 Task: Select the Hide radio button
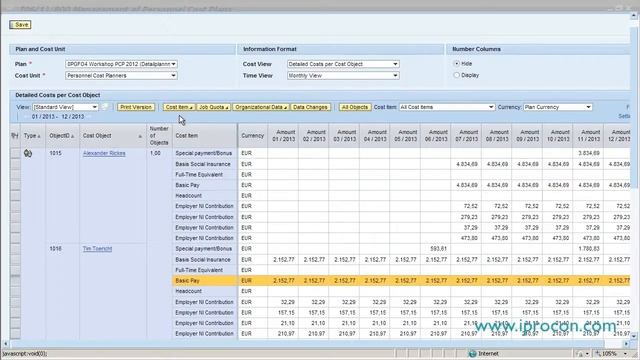[x=457, y=64]
